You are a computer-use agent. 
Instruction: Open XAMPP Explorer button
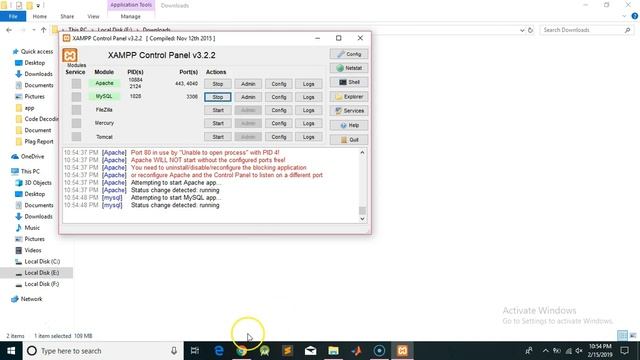[349, 97]
